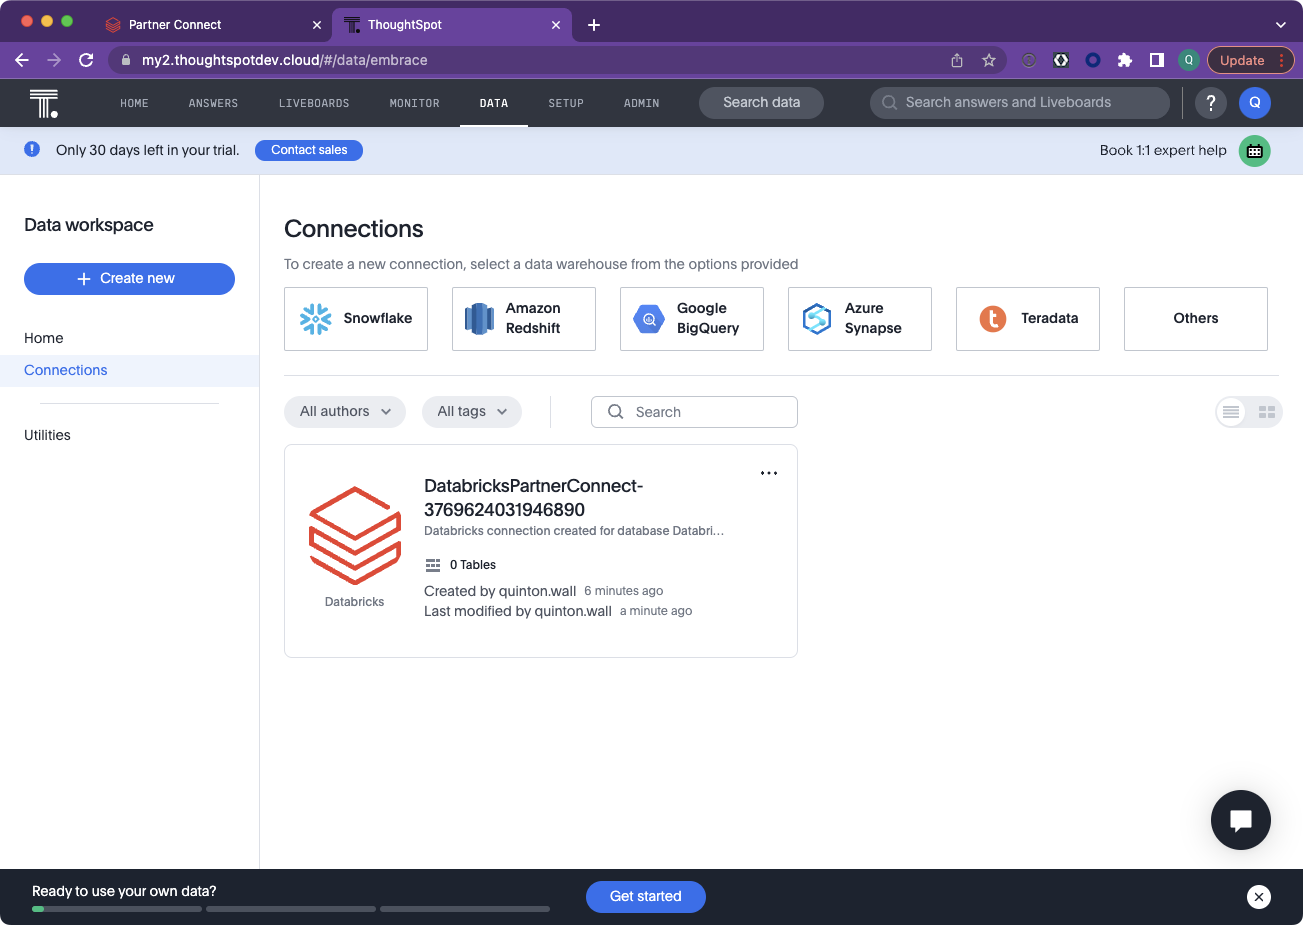The image size is (1303, 925).
Task: Open the Databricks connection more options menu
Action: pos(768,473)
